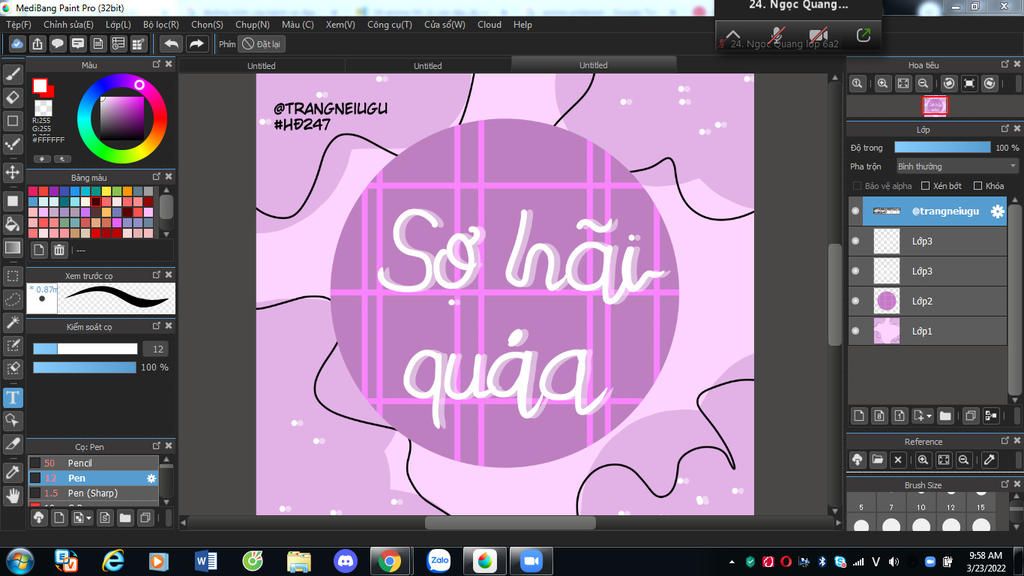
Task: Add a new layer in layer panel
Action: coord(859,415)
